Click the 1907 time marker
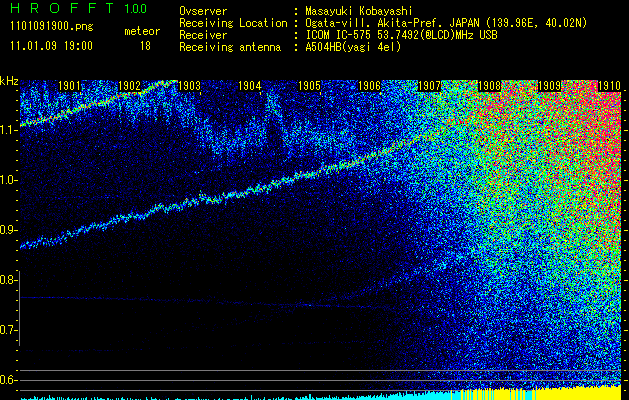This screenshot has height=400, width=629. point(429,86)
